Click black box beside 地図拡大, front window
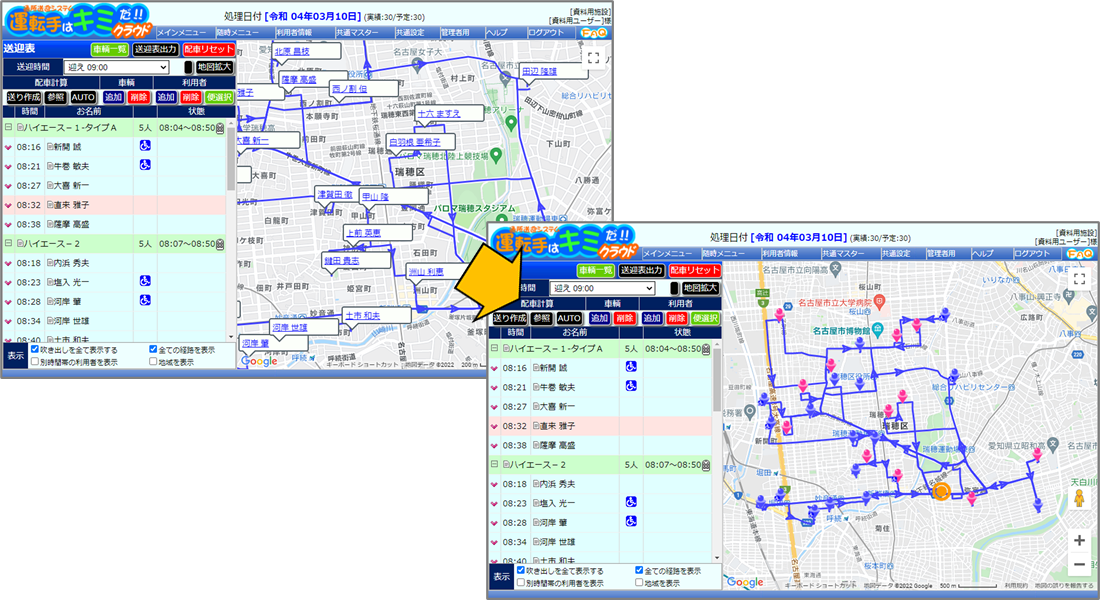Screen dimensions: 1100x600 674,288
